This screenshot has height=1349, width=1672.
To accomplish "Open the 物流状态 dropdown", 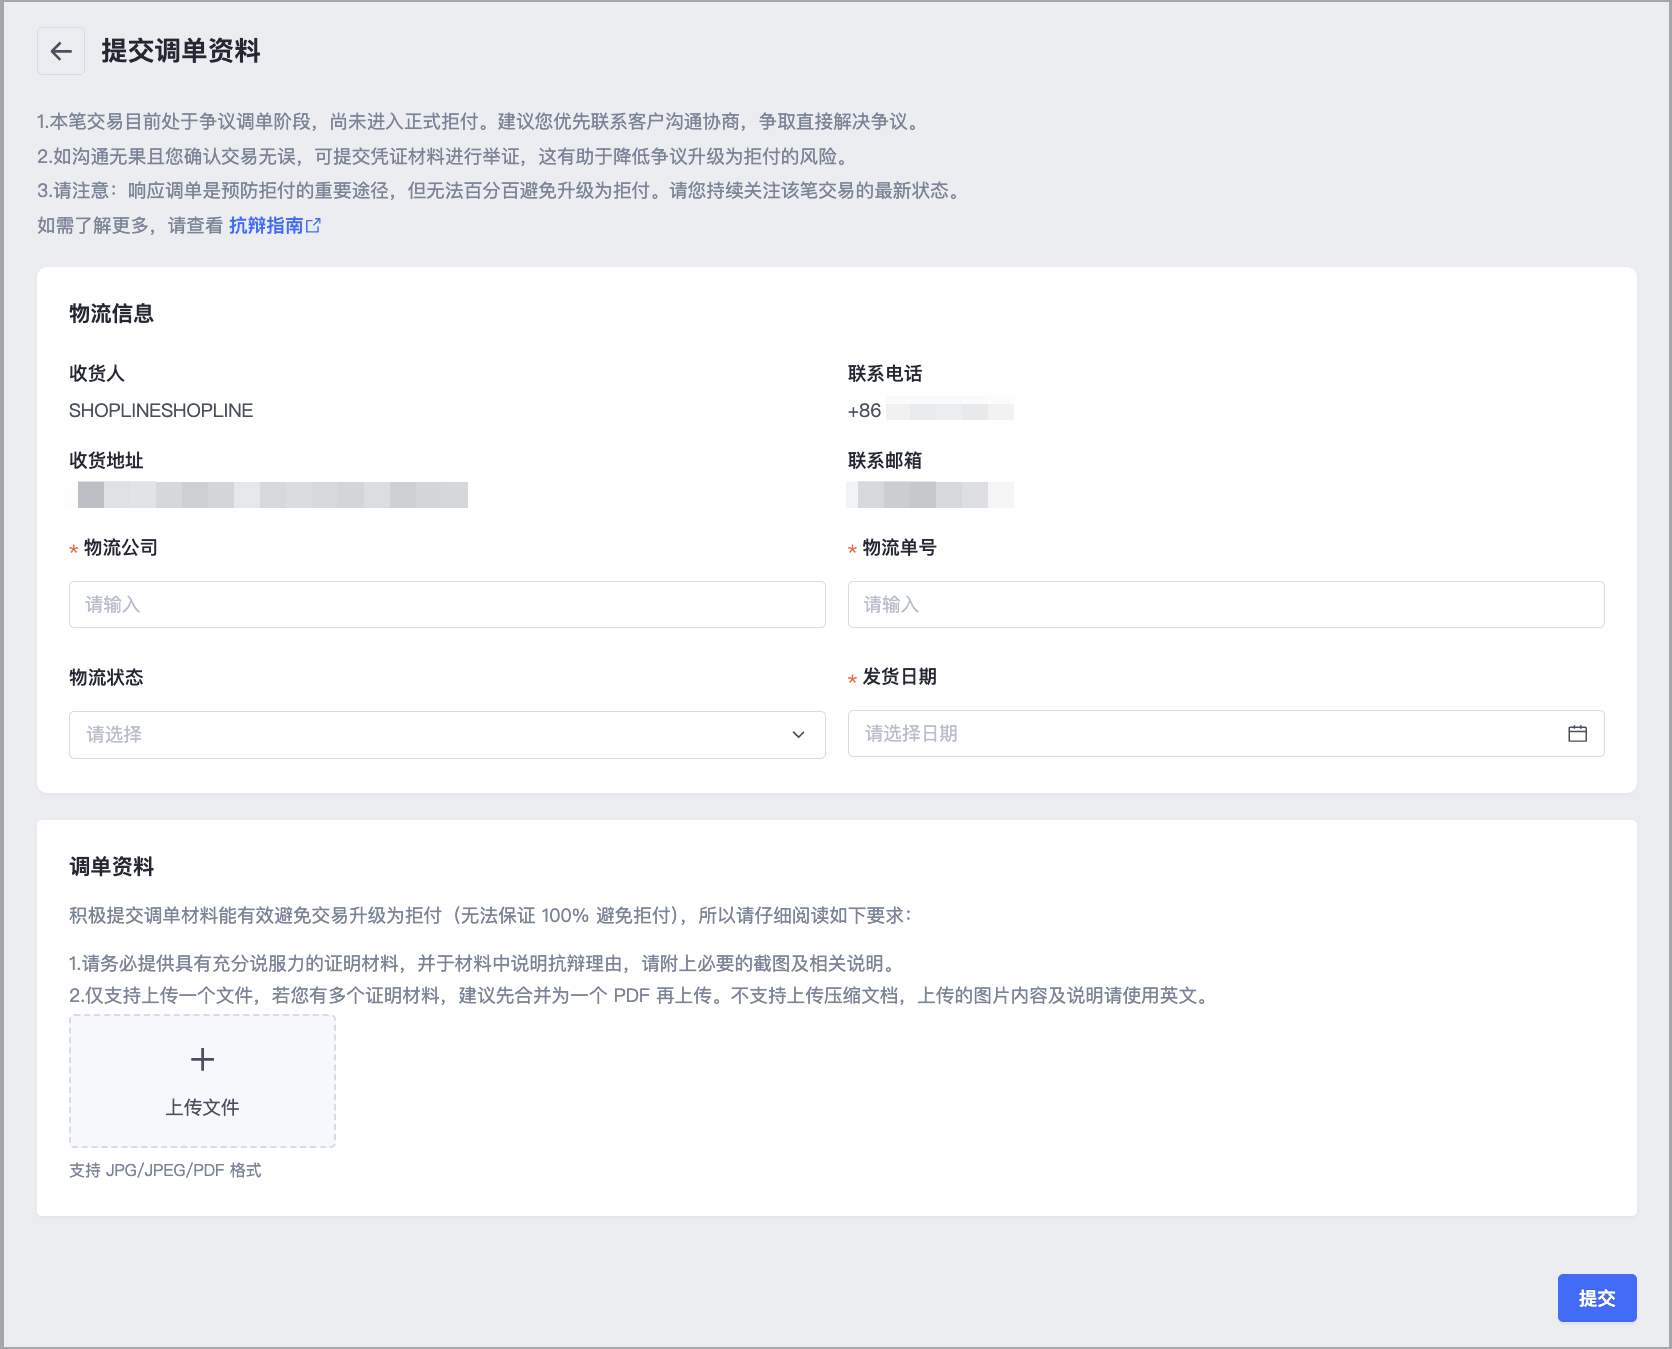I will pos(447,735).
